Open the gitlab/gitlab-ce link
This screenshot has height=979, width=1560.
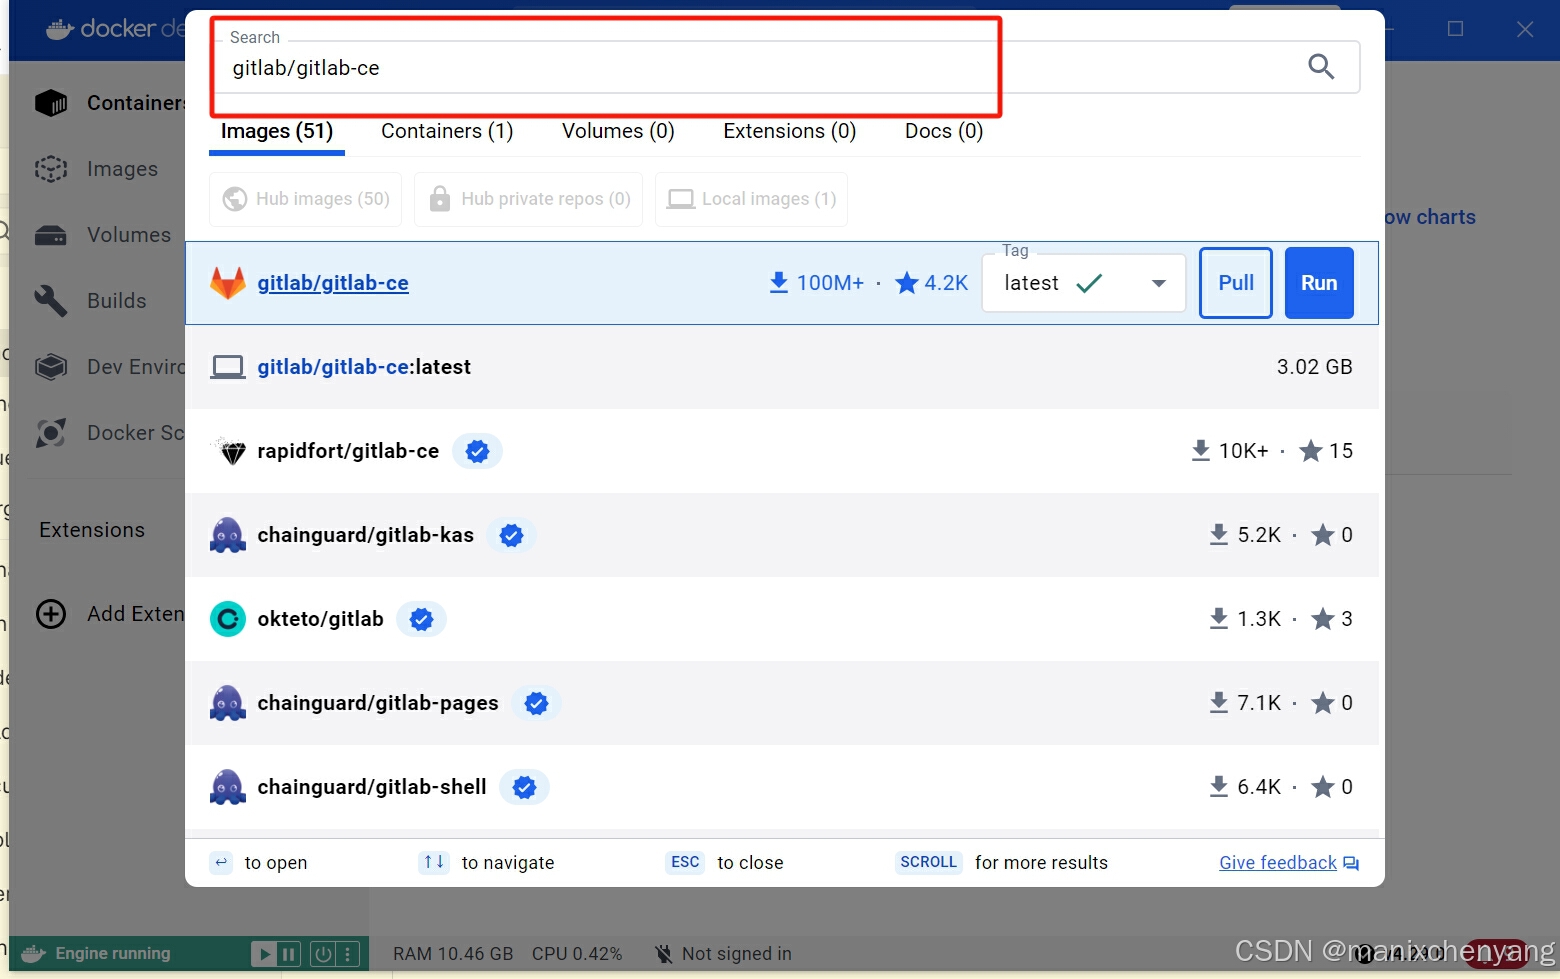[333, 283]
